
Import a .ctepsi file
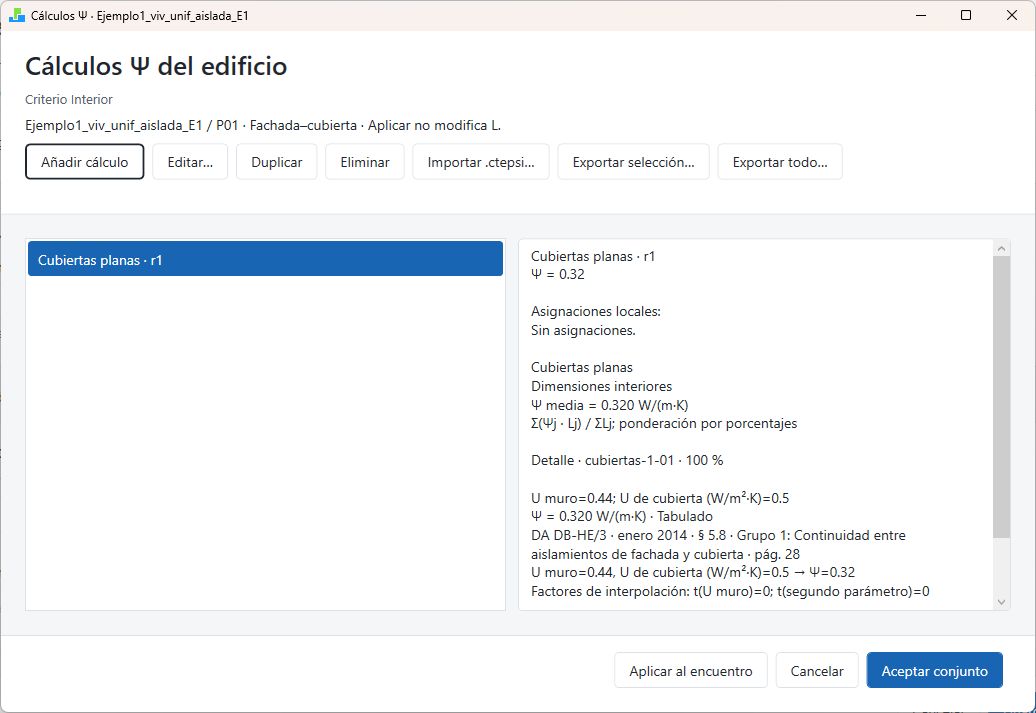tap(481, 162)
